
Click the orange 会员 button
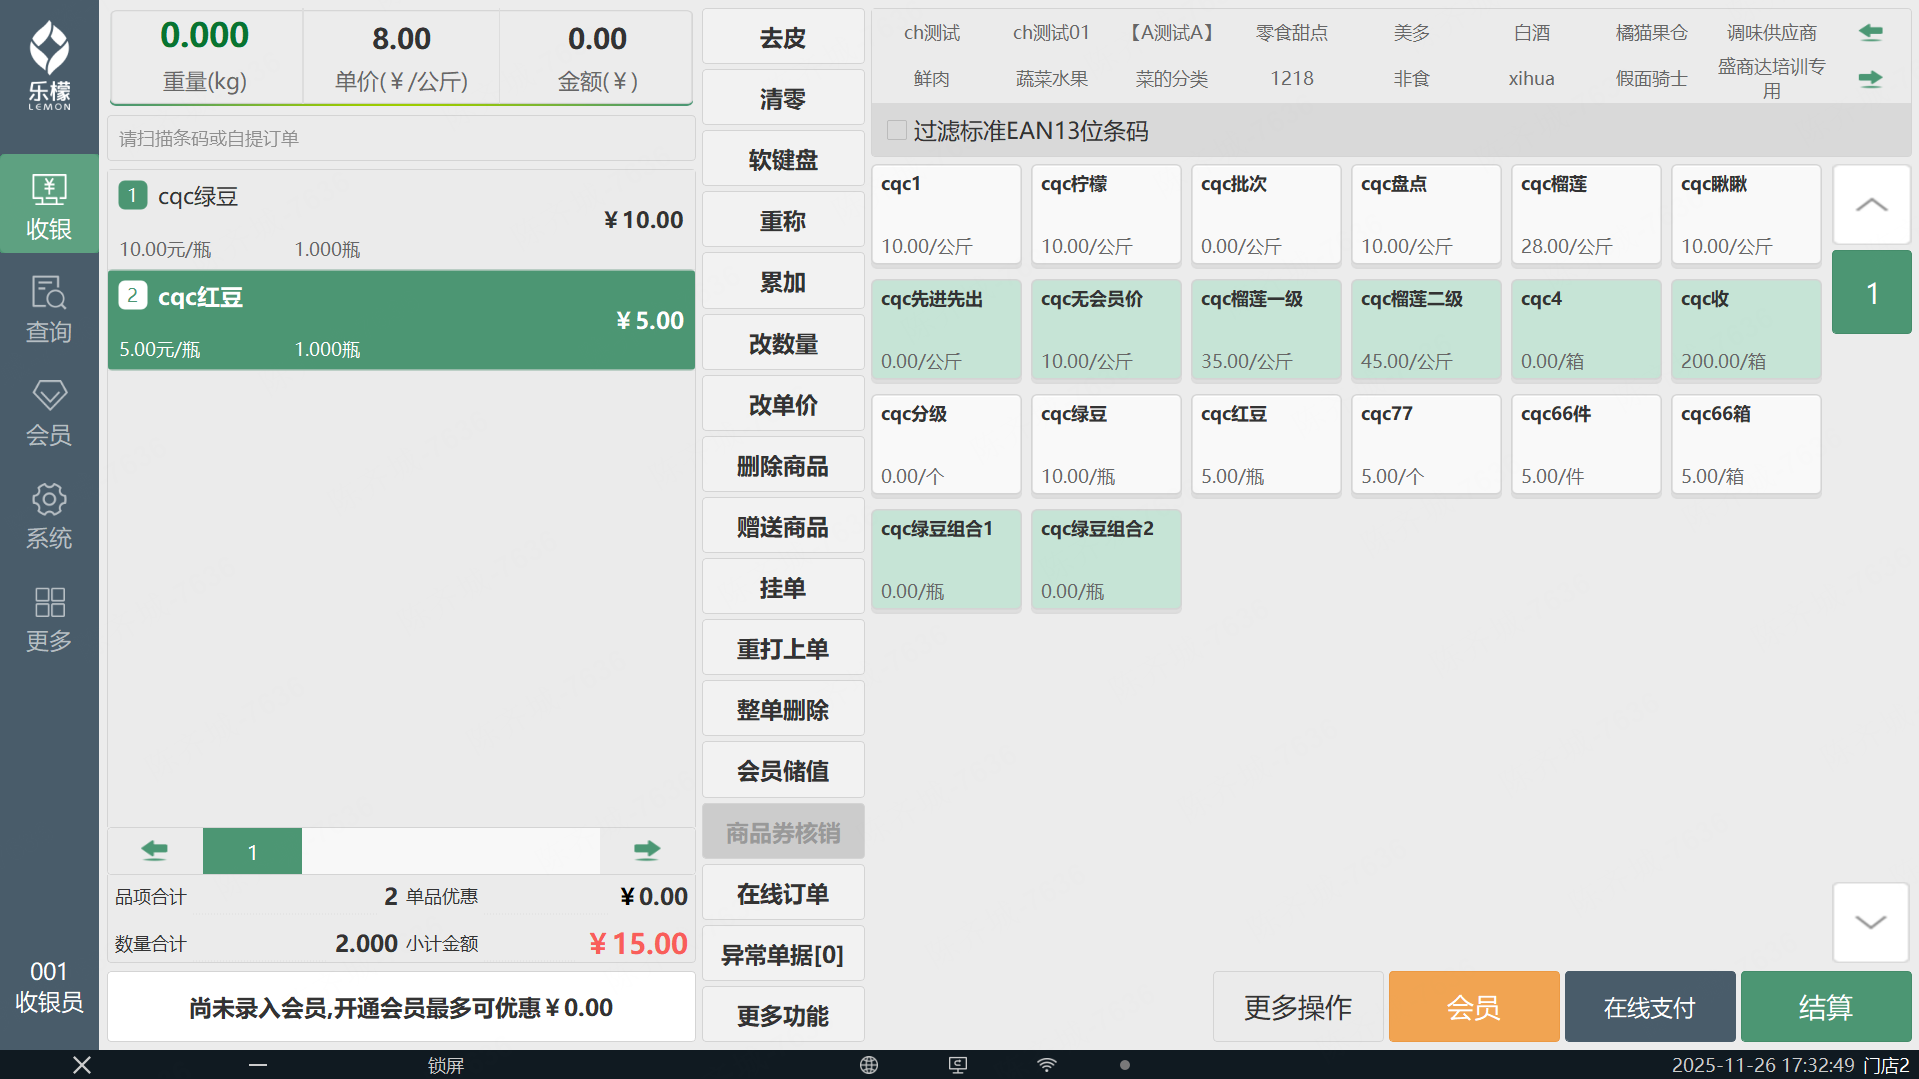click(x=1474, y=1007)
